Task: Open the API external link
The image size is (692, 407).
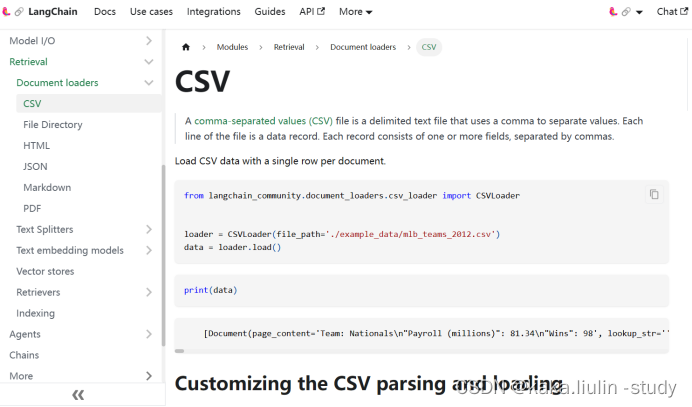Action: pyautogui.click(x=312, y=11)
